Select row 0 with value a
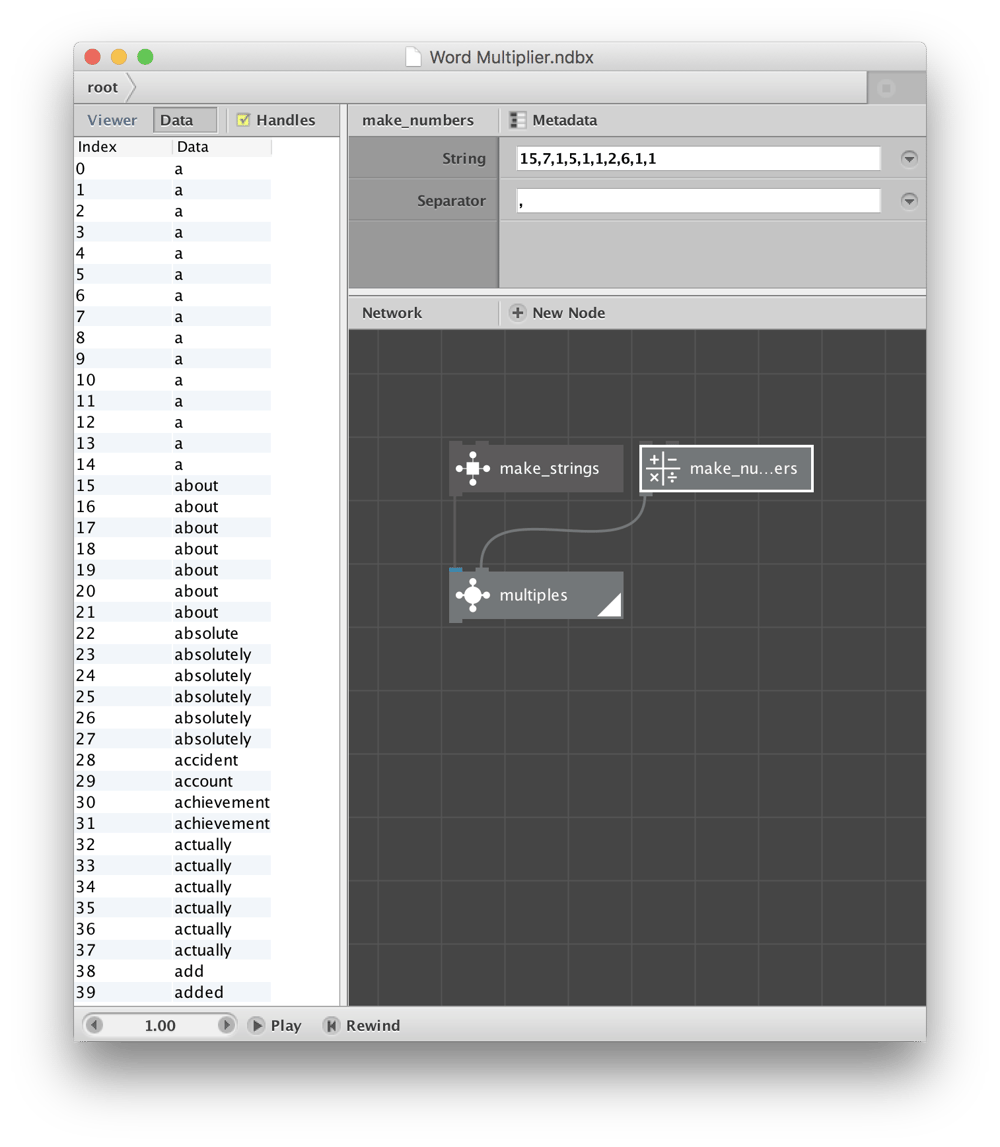Screen dimensions: 1000x1147 (173, 169)
